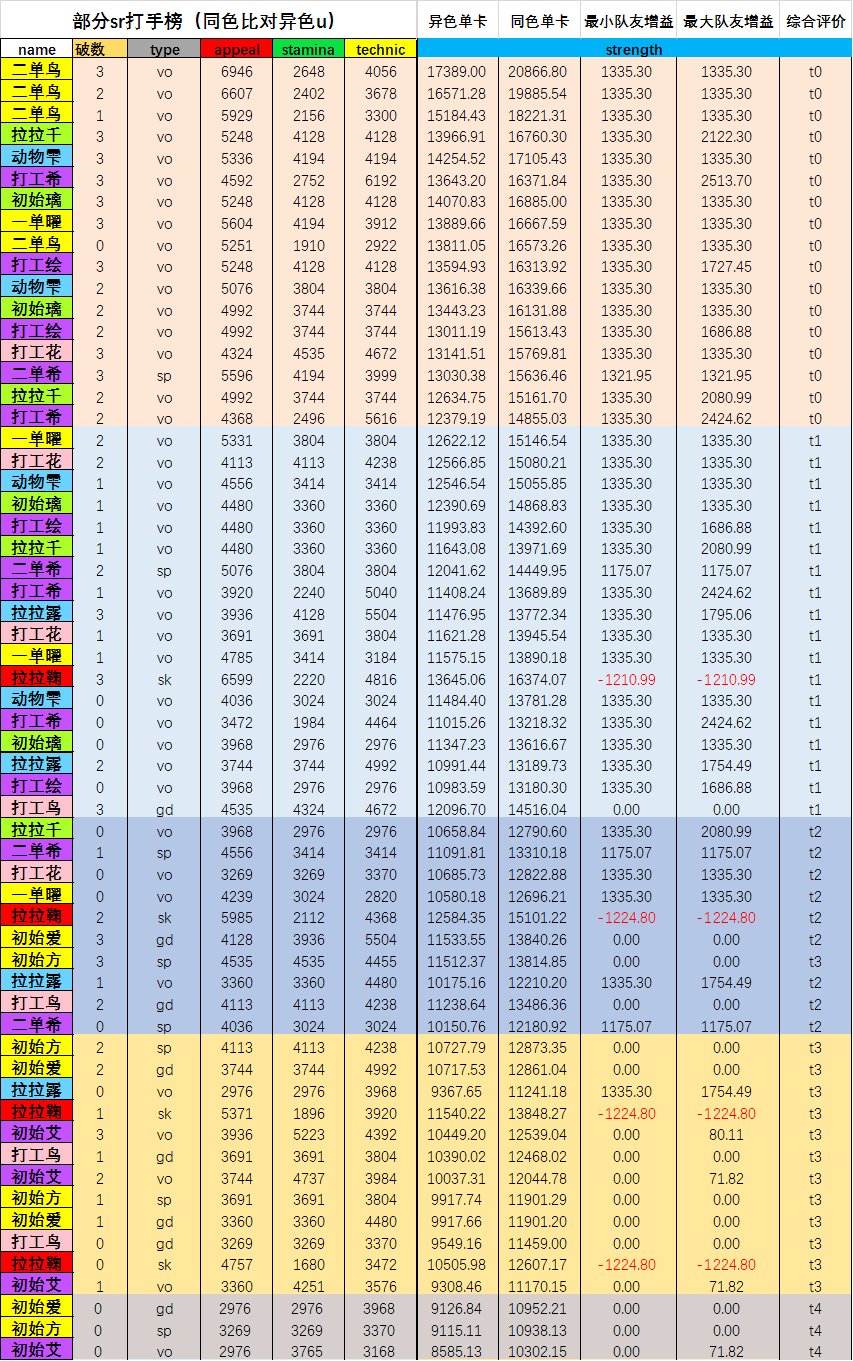Screen dimensions: 853x1361
Task: Click technic value 6192
Action: pyautogui.click(x=380, y=179)
